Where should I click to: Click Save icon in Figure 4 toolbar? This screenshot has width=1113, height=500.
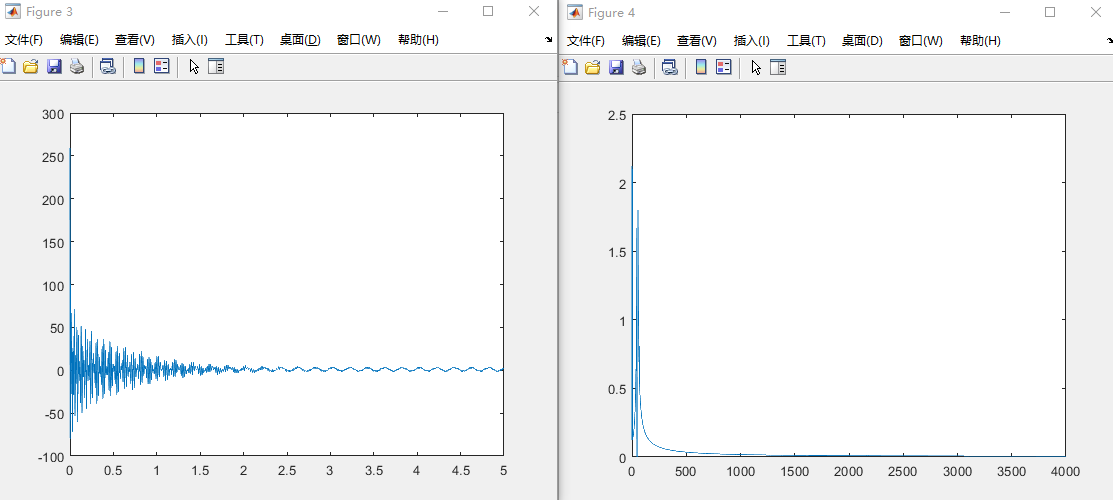coord(616,67)
